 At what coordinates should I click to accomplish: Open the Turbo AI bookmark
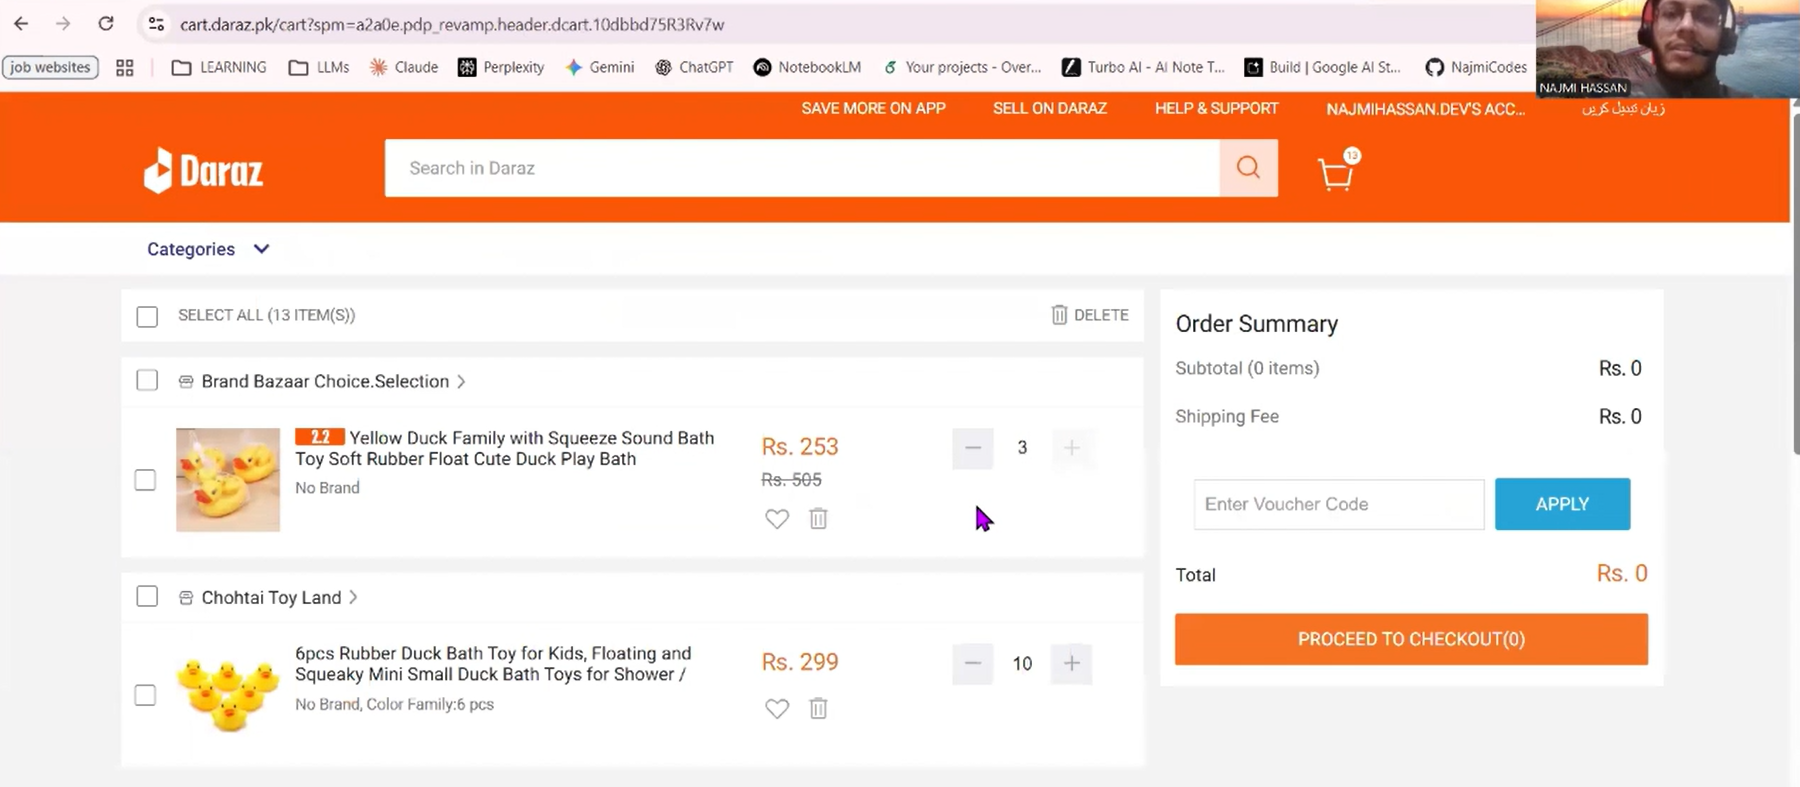(x=1143, y=67)
